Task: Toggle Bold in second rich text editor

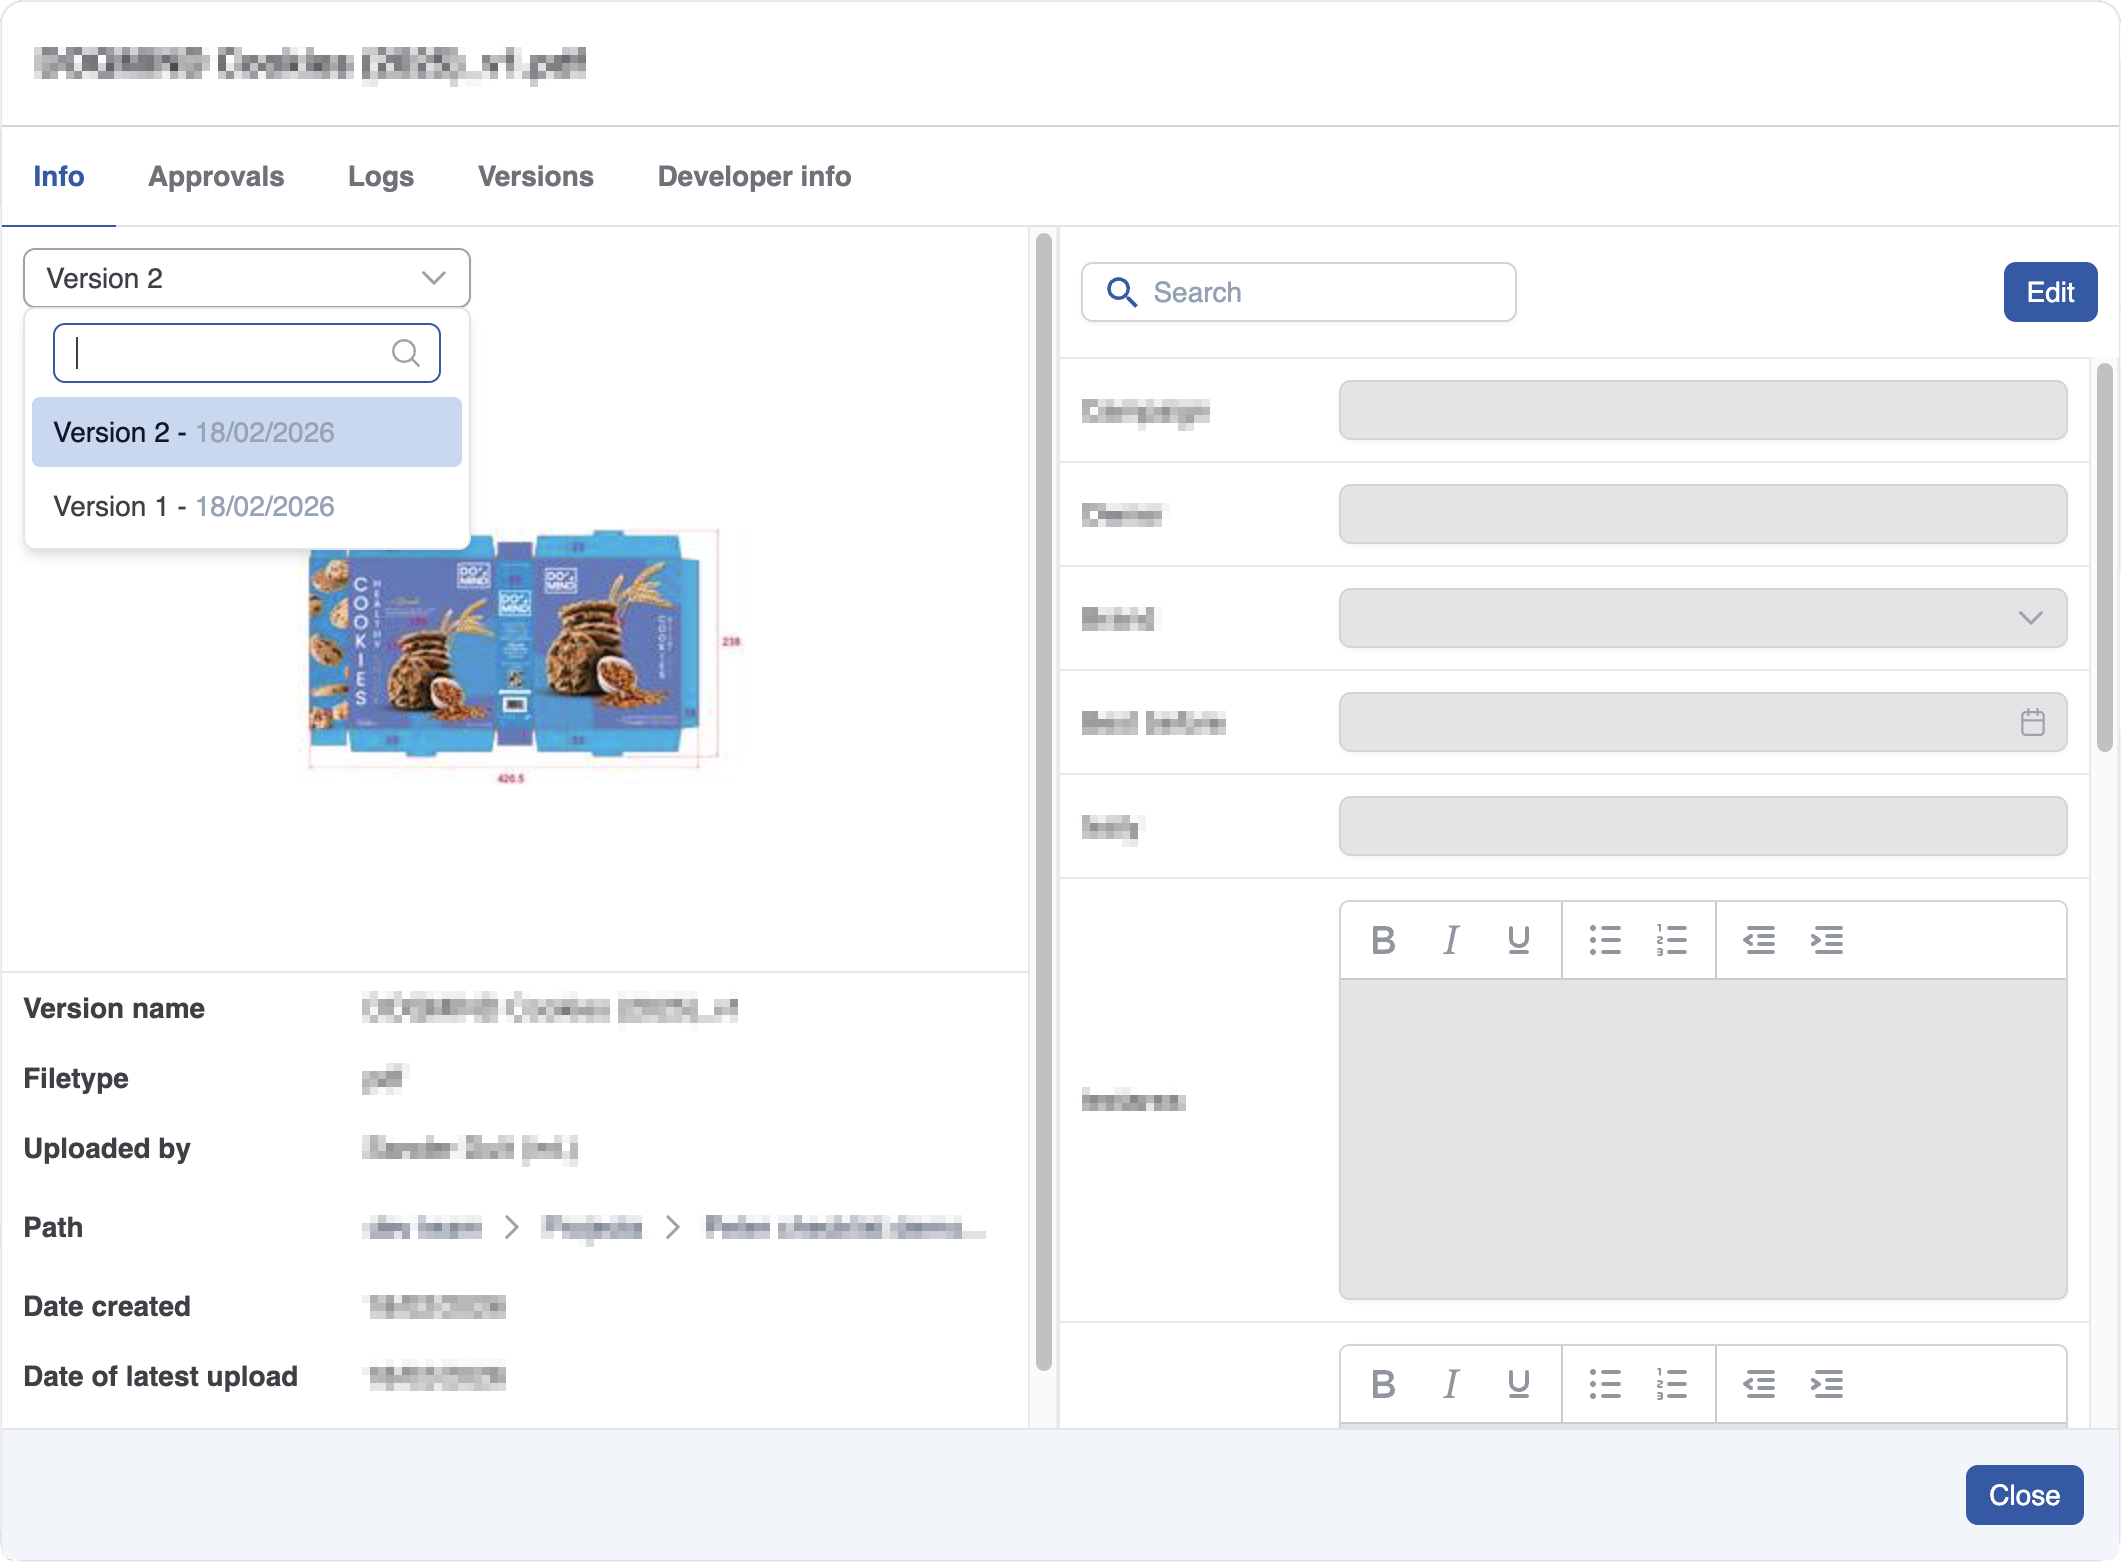Action: point(1383,1384)
